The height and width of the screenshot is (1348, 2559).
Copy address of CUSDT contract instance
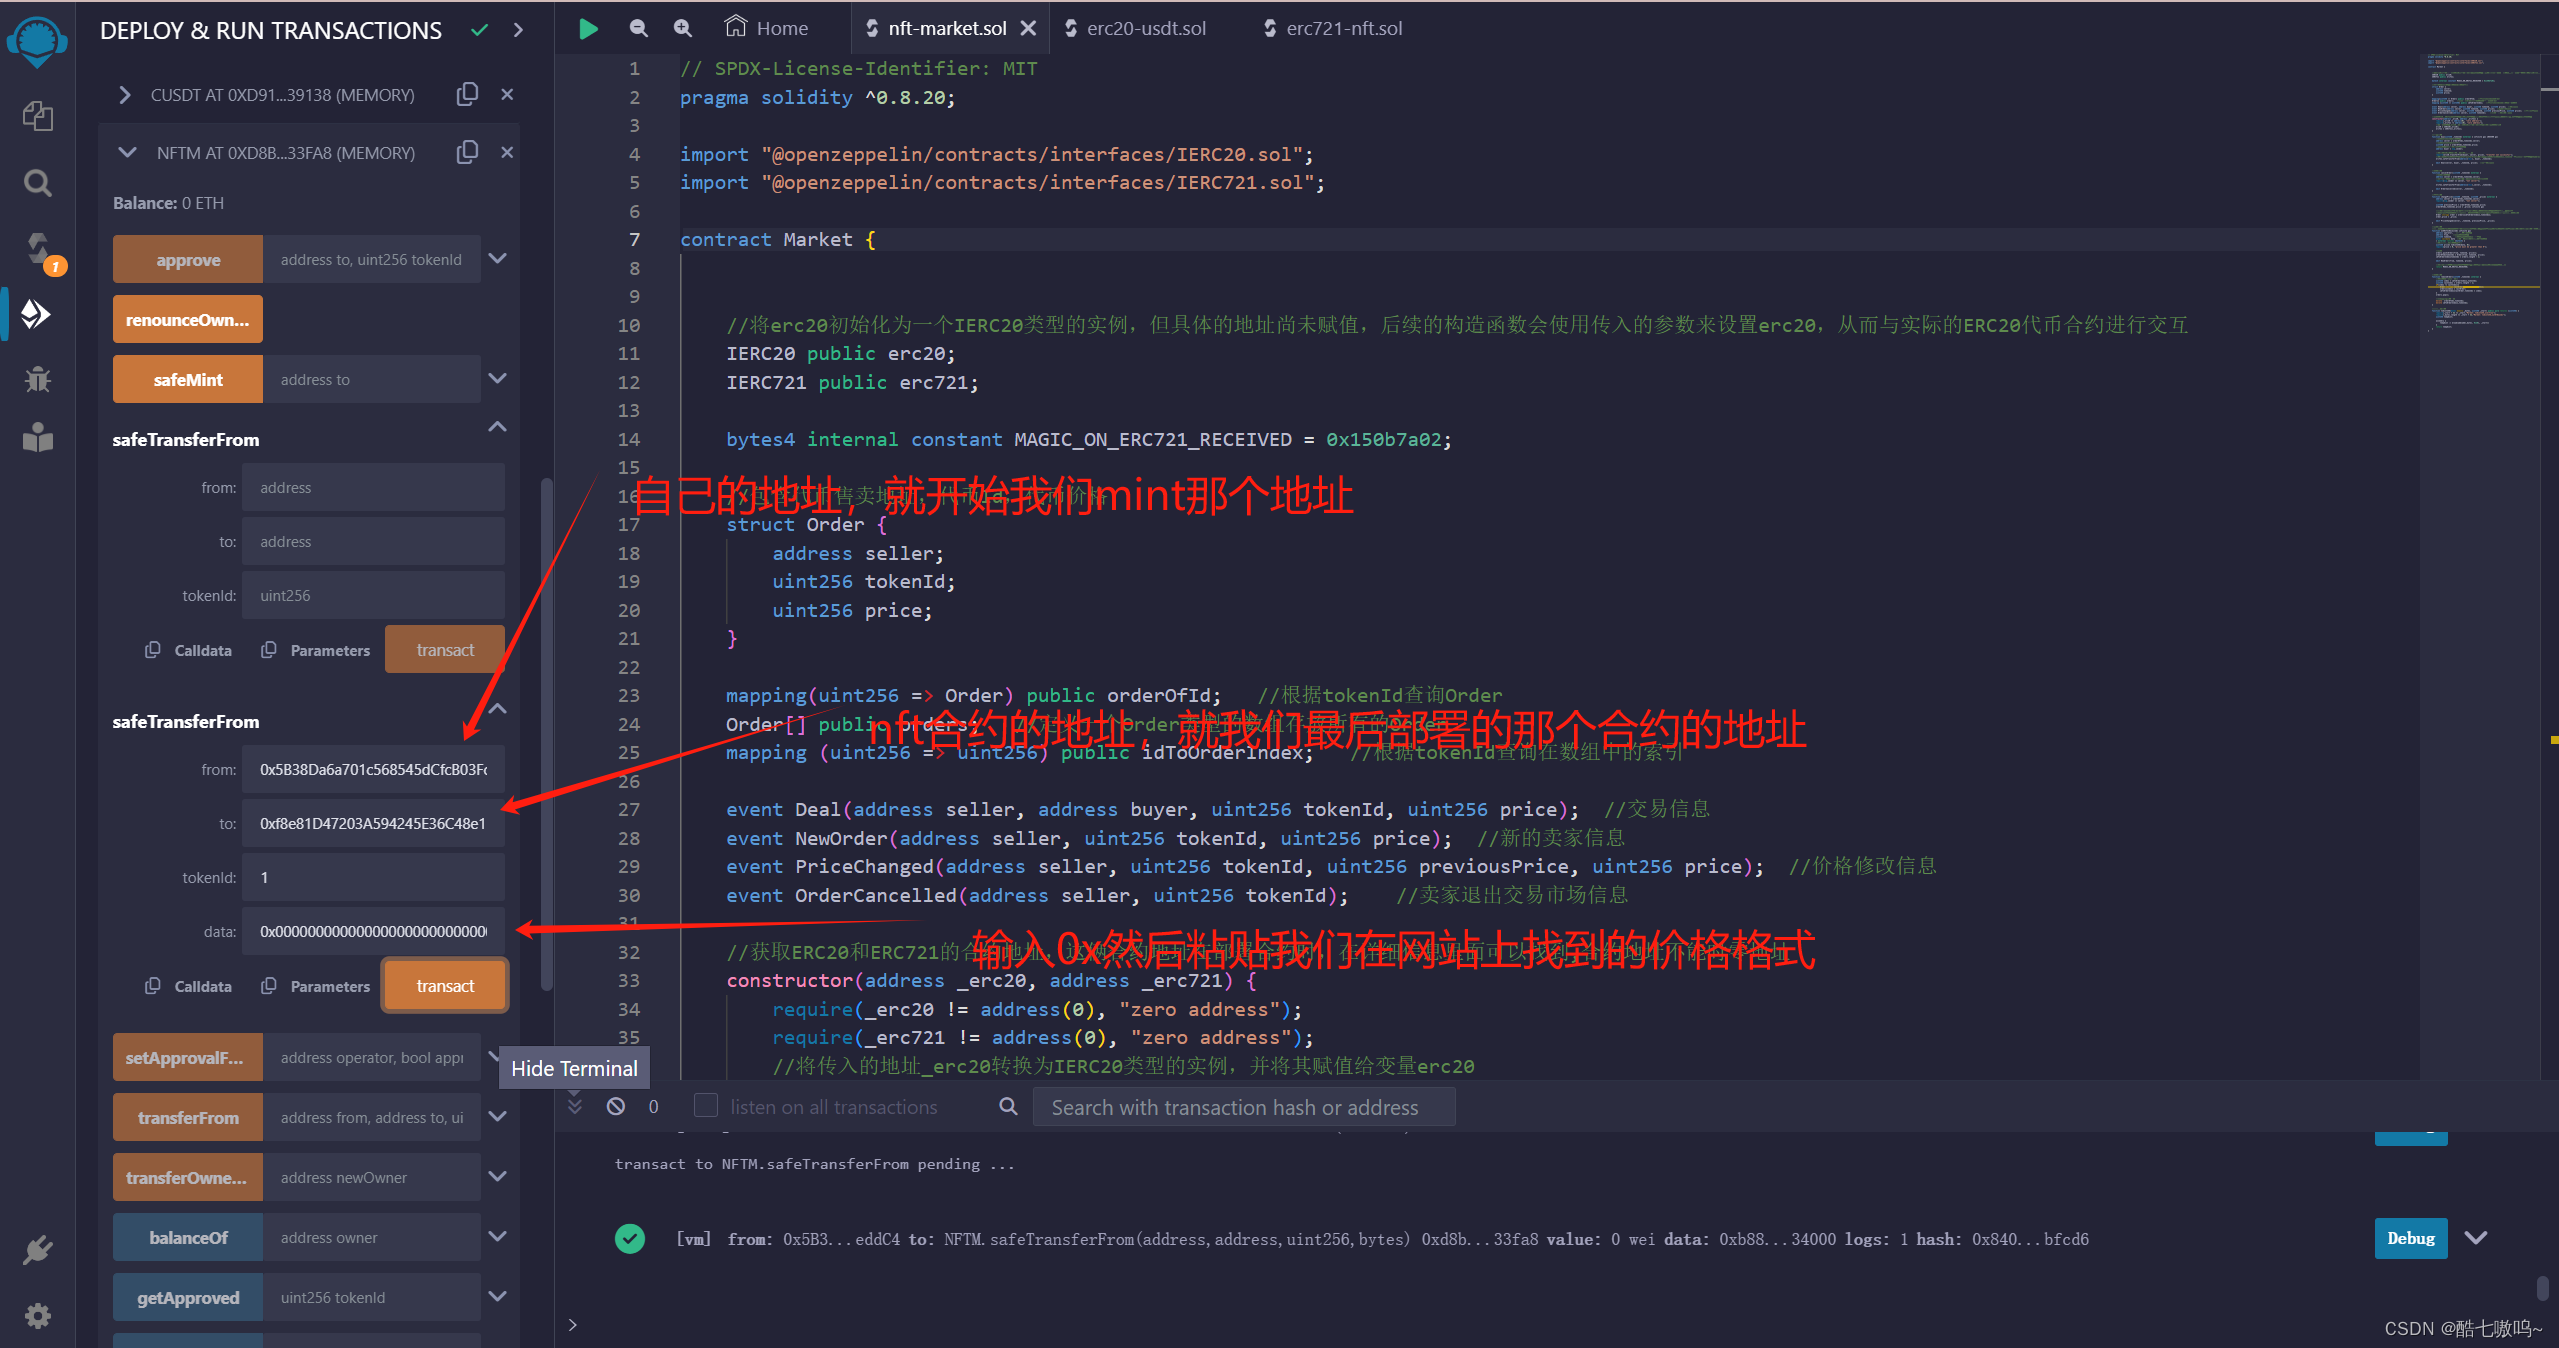pos(467,94)
